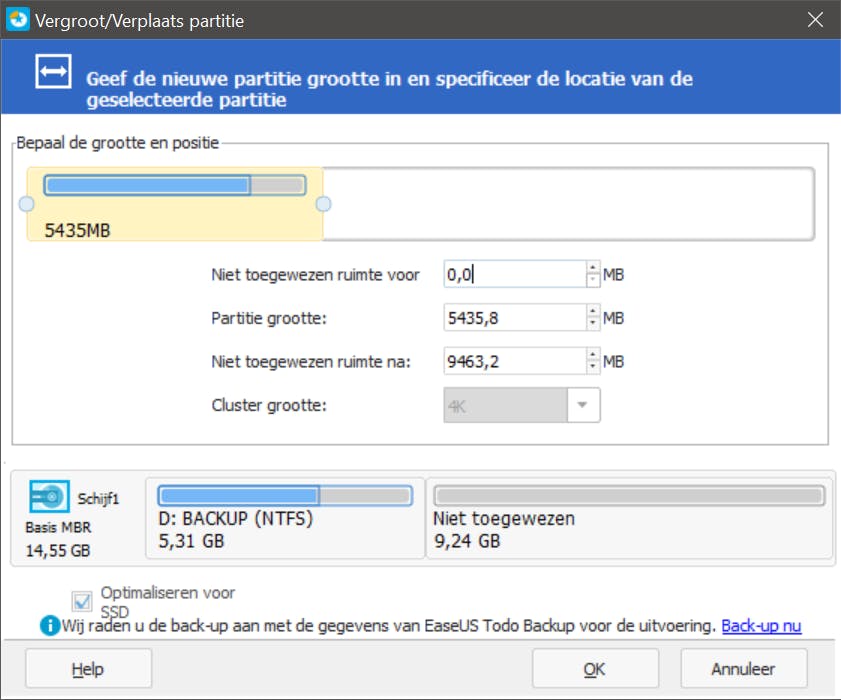Click the Cluster grootte label
841x700 pixels.
pos(269,405)
